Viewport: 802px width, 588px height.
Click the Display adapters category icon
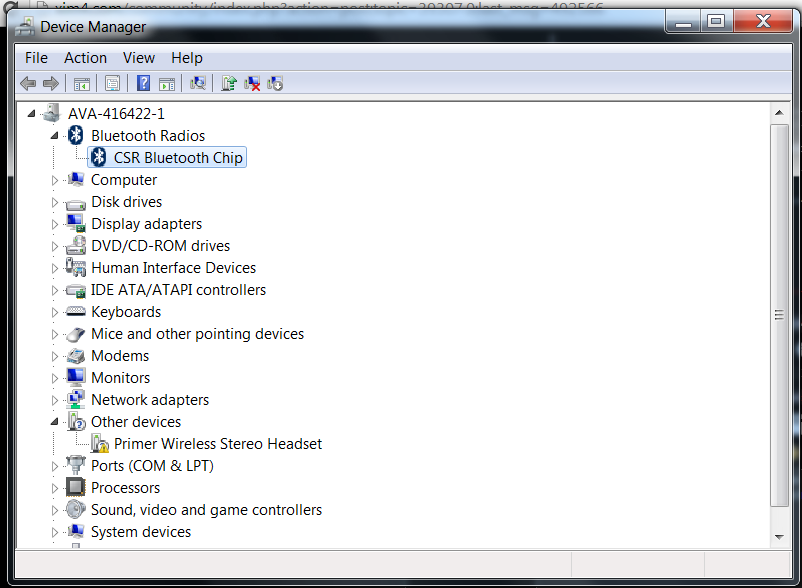[76, 223]
